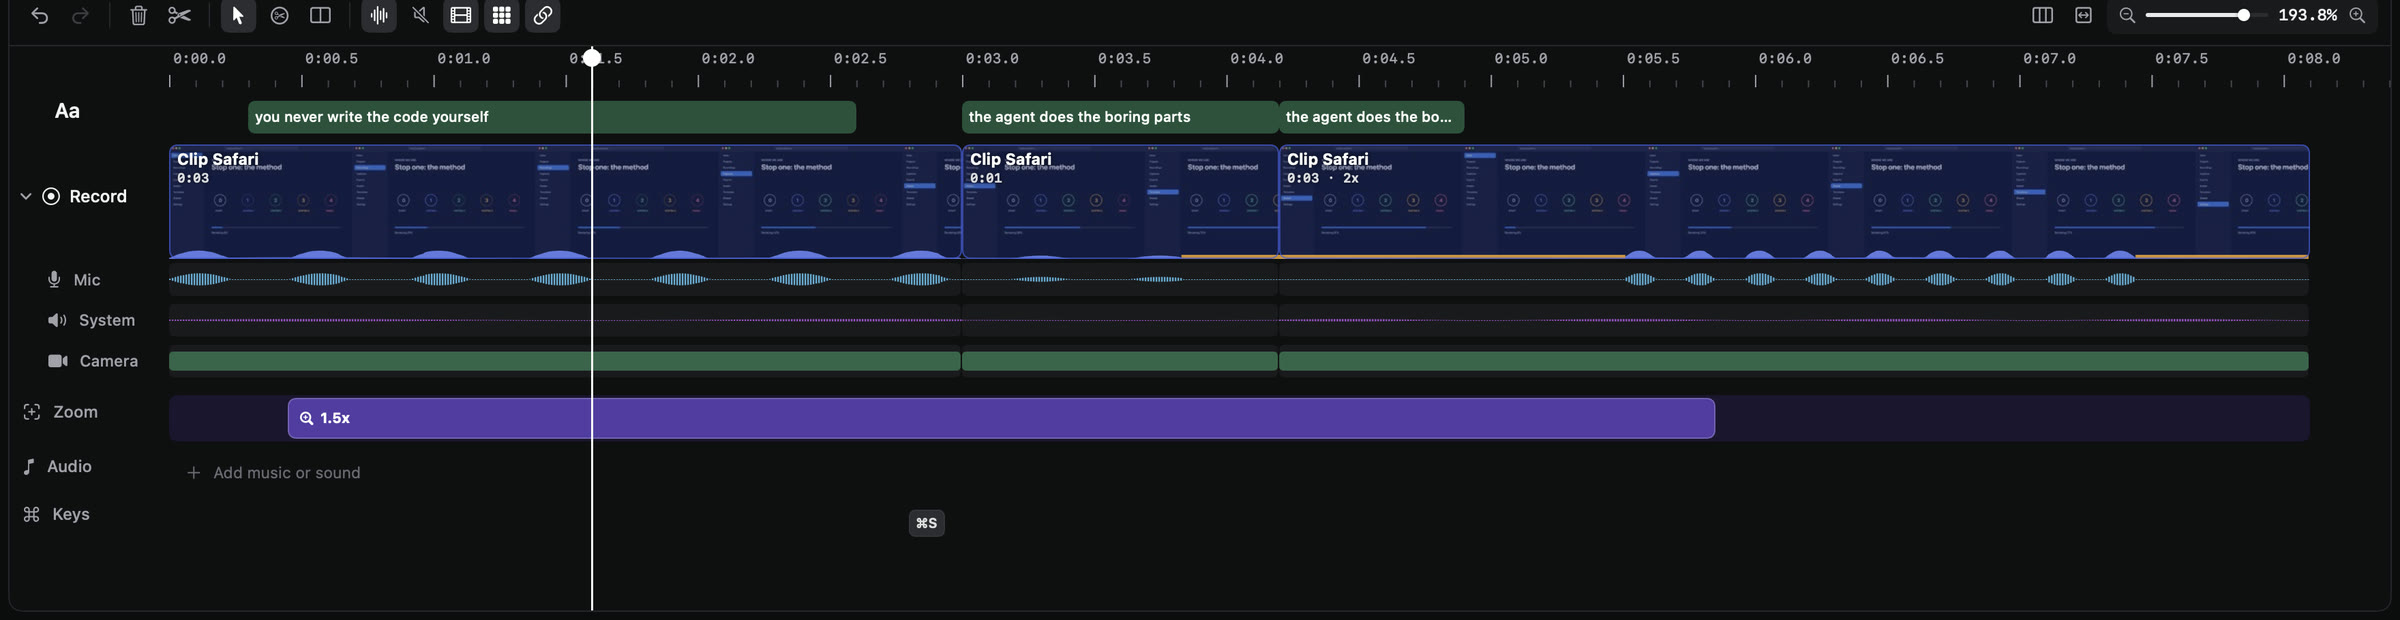The width and height of the screenshot is (2400, 620).
Task: Select caption 'the agent does the boring parts'
Action: click(1120, 117)
